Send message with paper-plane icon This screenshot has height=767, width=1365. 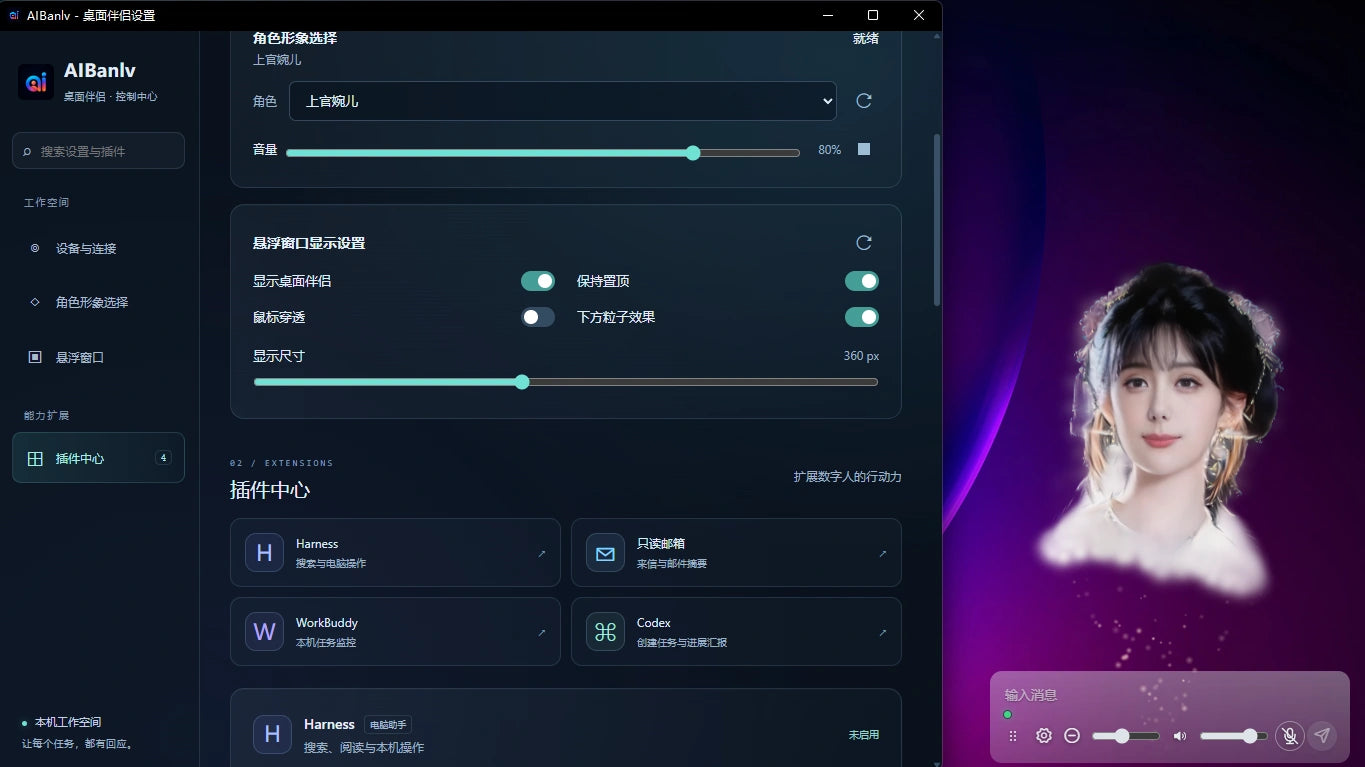[x=1322, y=735]
